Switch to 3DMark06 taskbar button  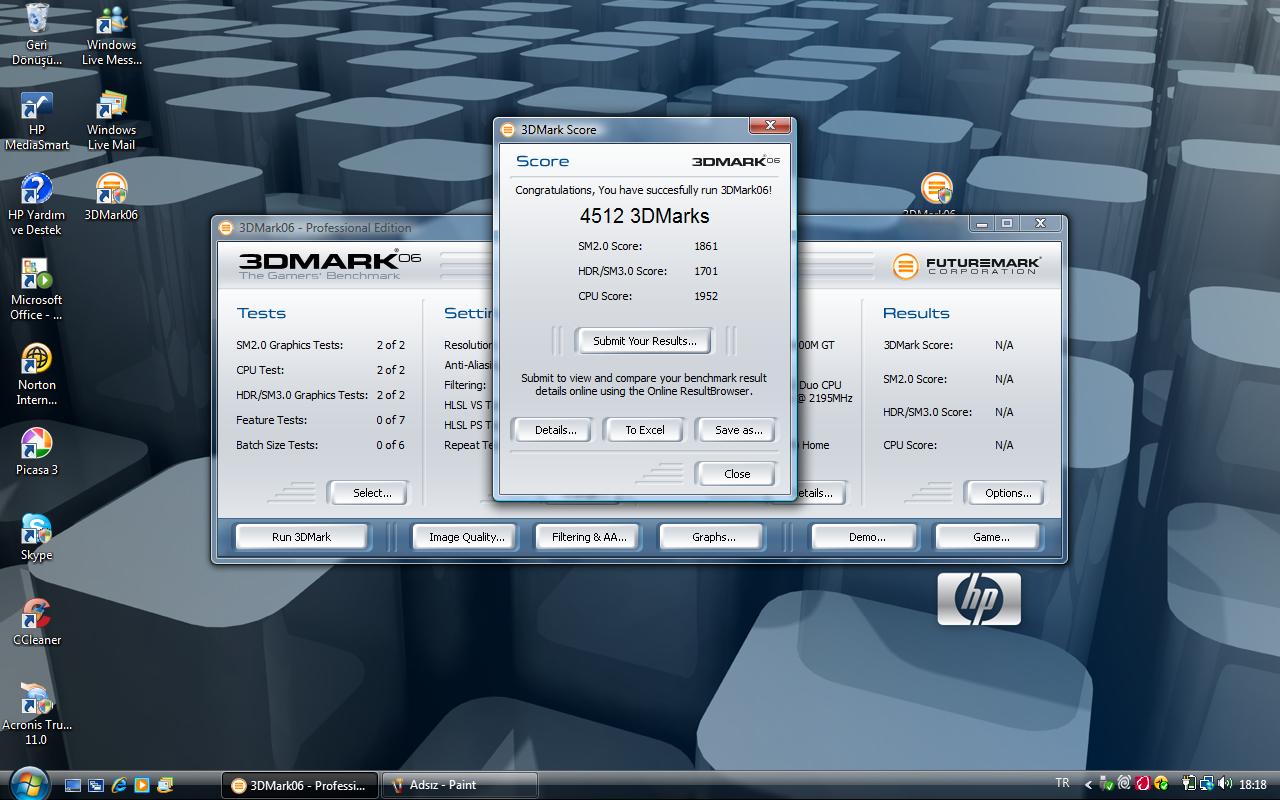click(300, 785)
